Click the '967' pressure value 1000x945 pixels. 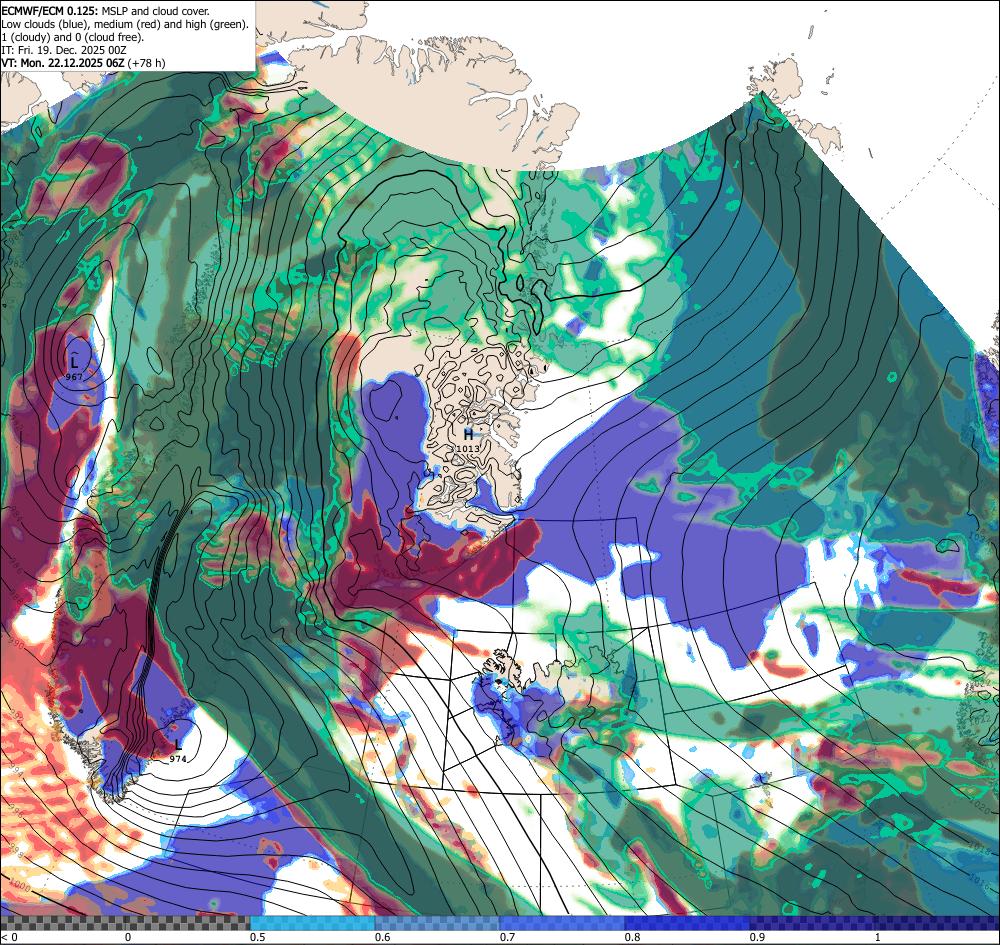74,377
